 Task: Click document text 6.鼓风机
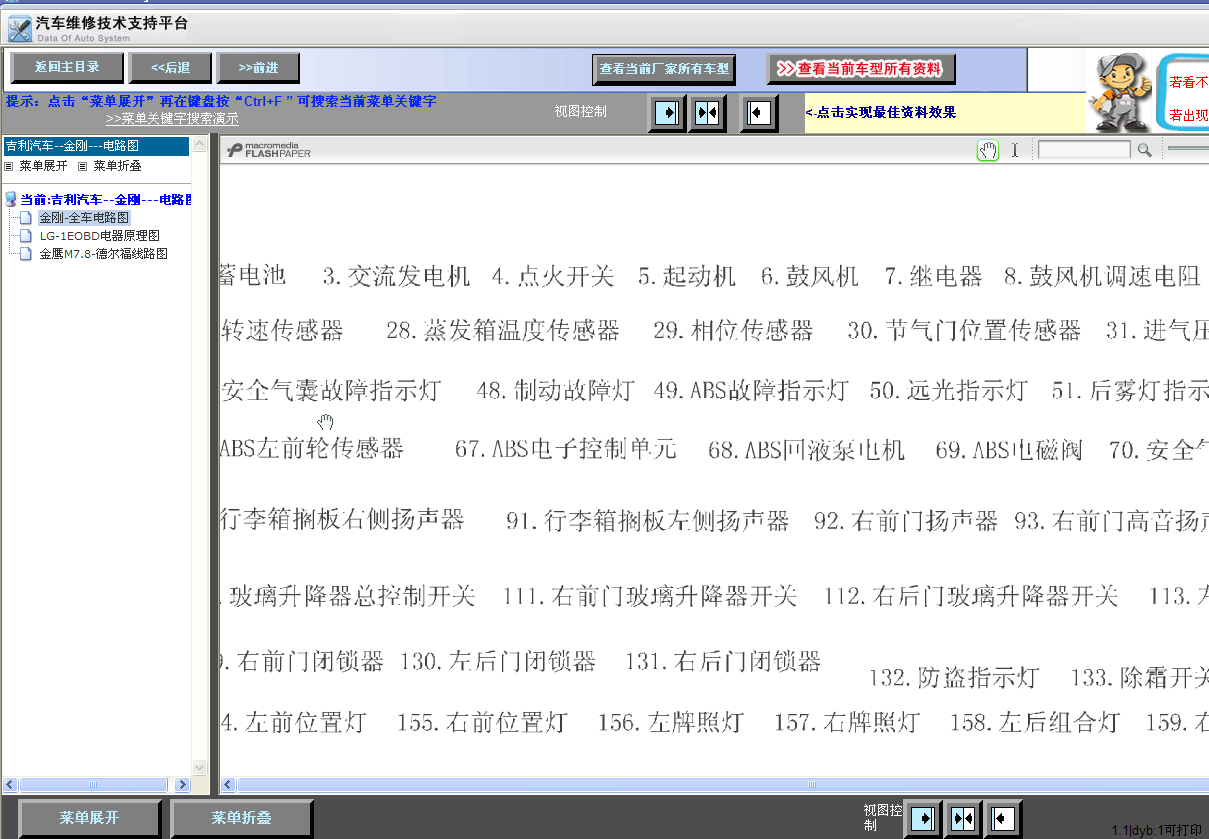point(810,276)
